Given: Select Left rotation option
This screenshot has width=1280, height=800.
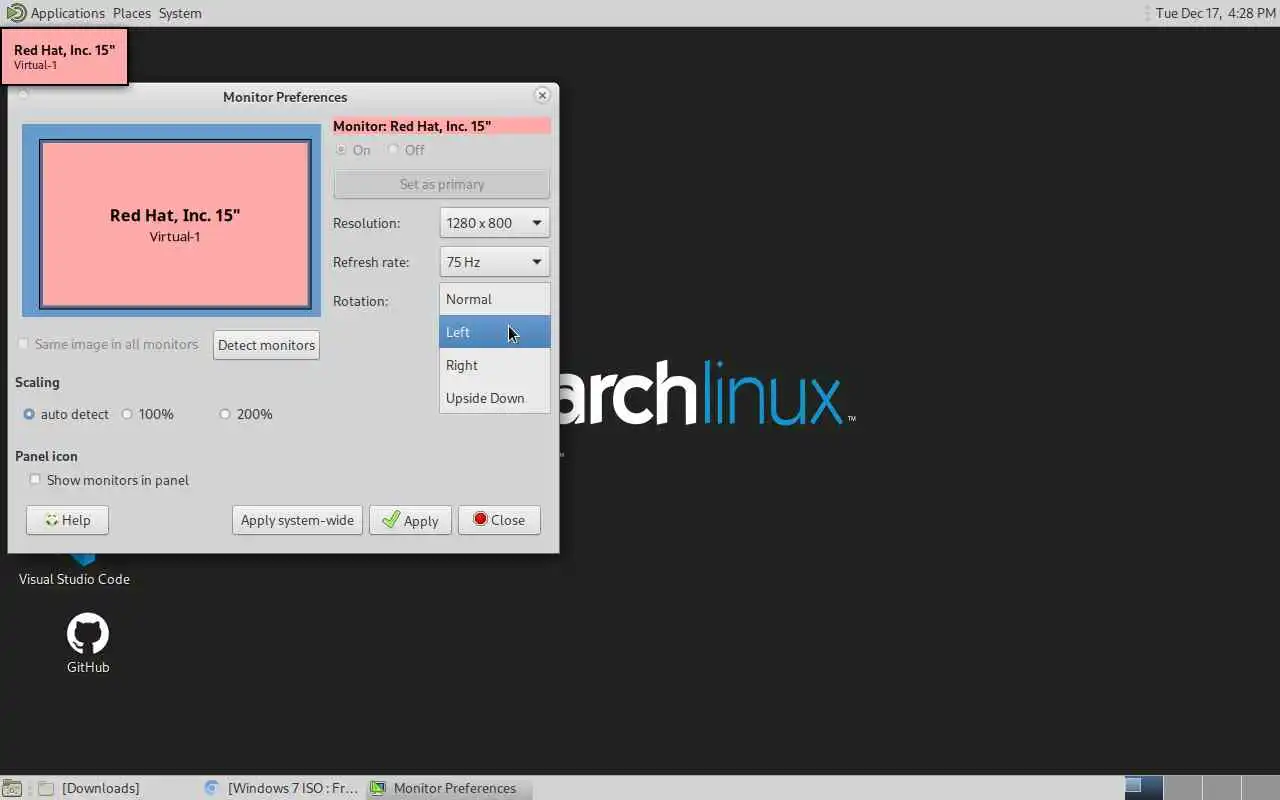Looking at the screenshot, I should [x=494, y=332].
